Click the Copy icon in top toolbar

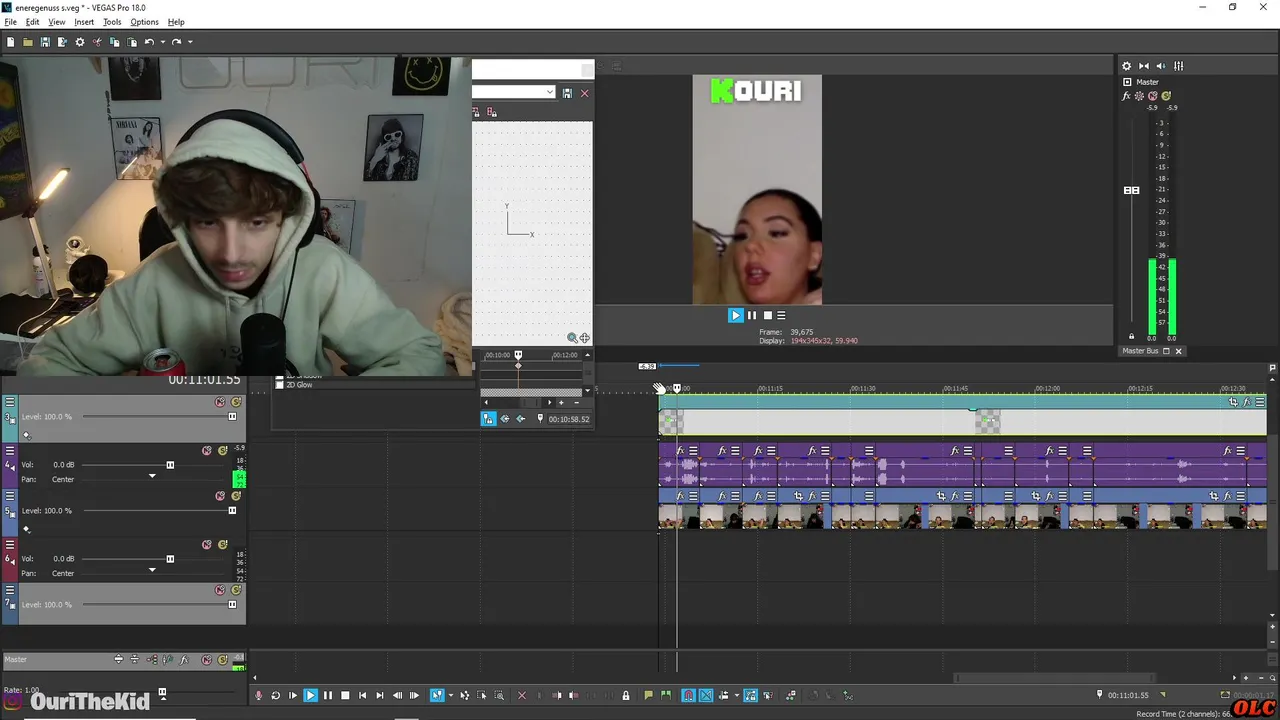(114, 42)
